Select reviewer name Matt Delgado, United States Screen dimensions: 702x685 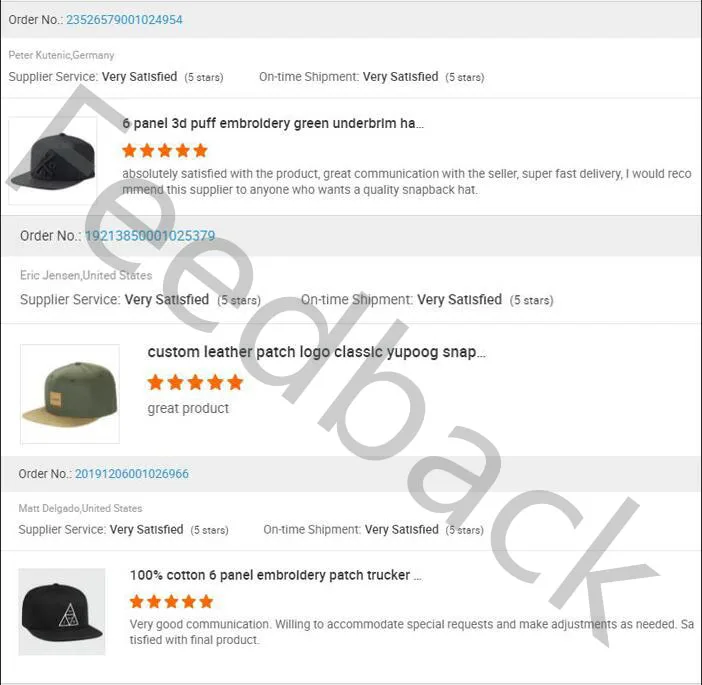[80, 508]
